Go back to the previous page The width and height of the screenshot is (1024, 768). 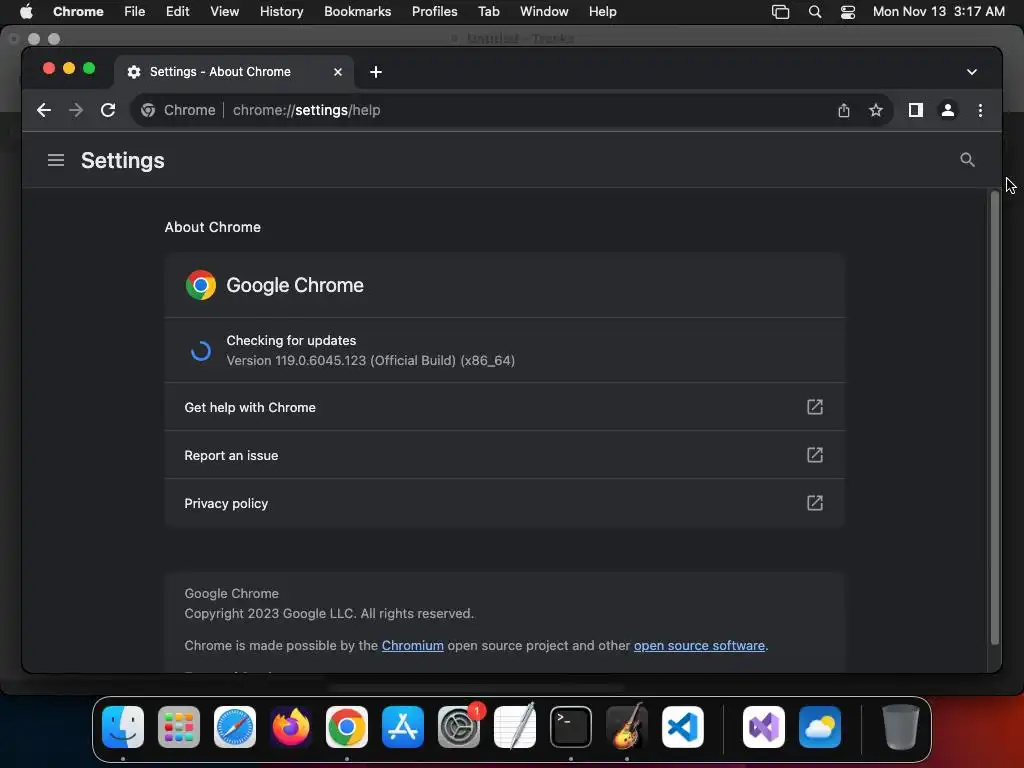[44, 110]
